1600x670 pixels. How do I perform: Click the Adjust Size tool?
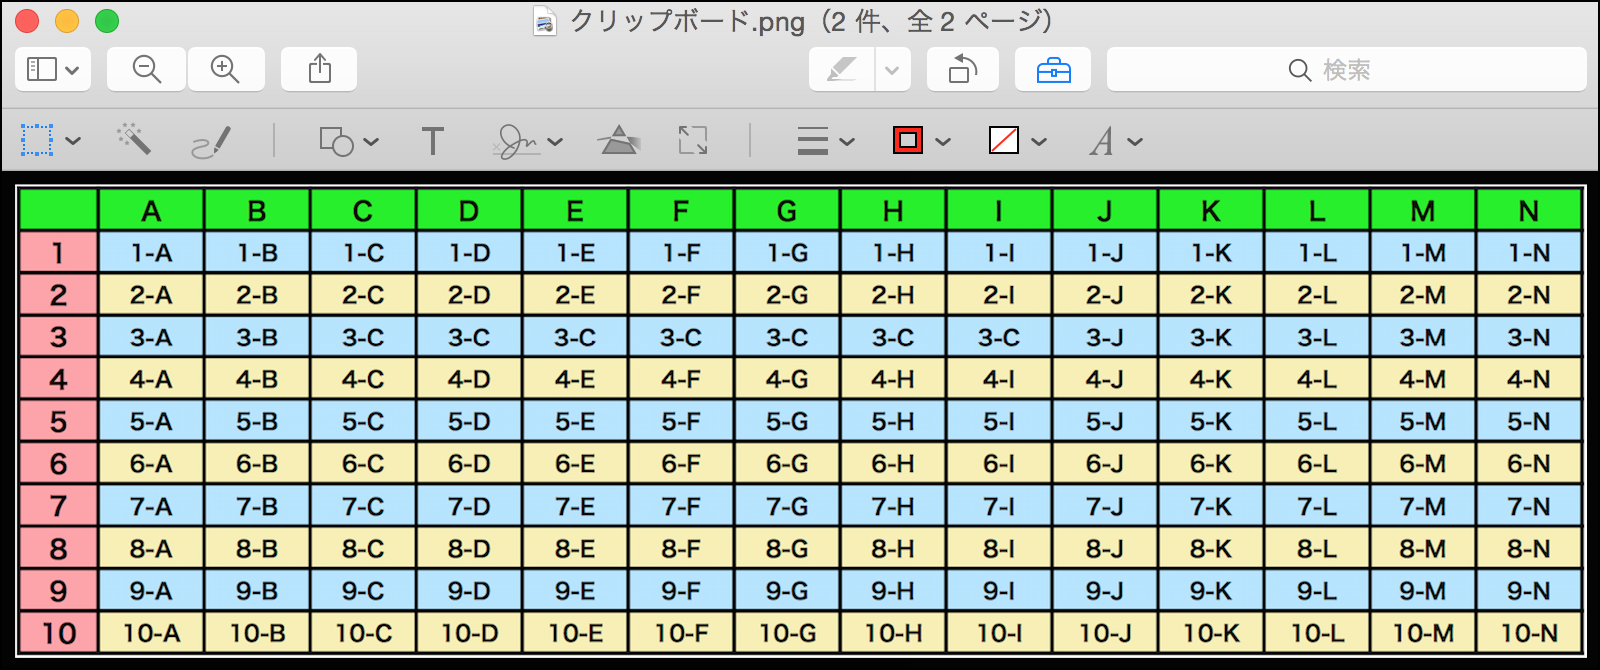[692, 141]
